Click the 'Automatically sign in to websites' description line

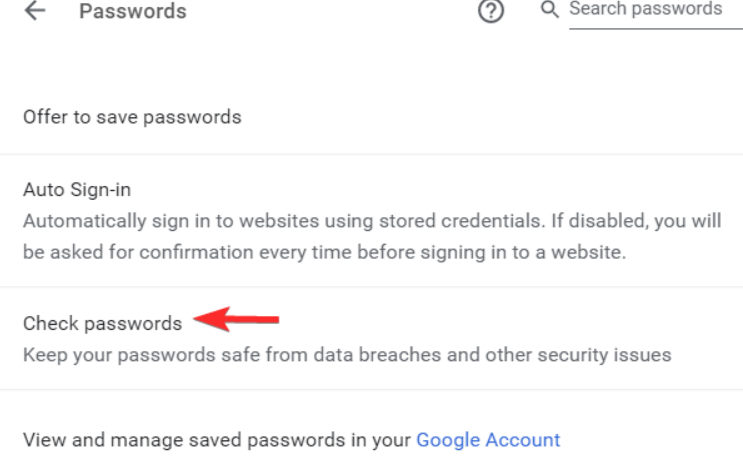click(x=372, y=221)
